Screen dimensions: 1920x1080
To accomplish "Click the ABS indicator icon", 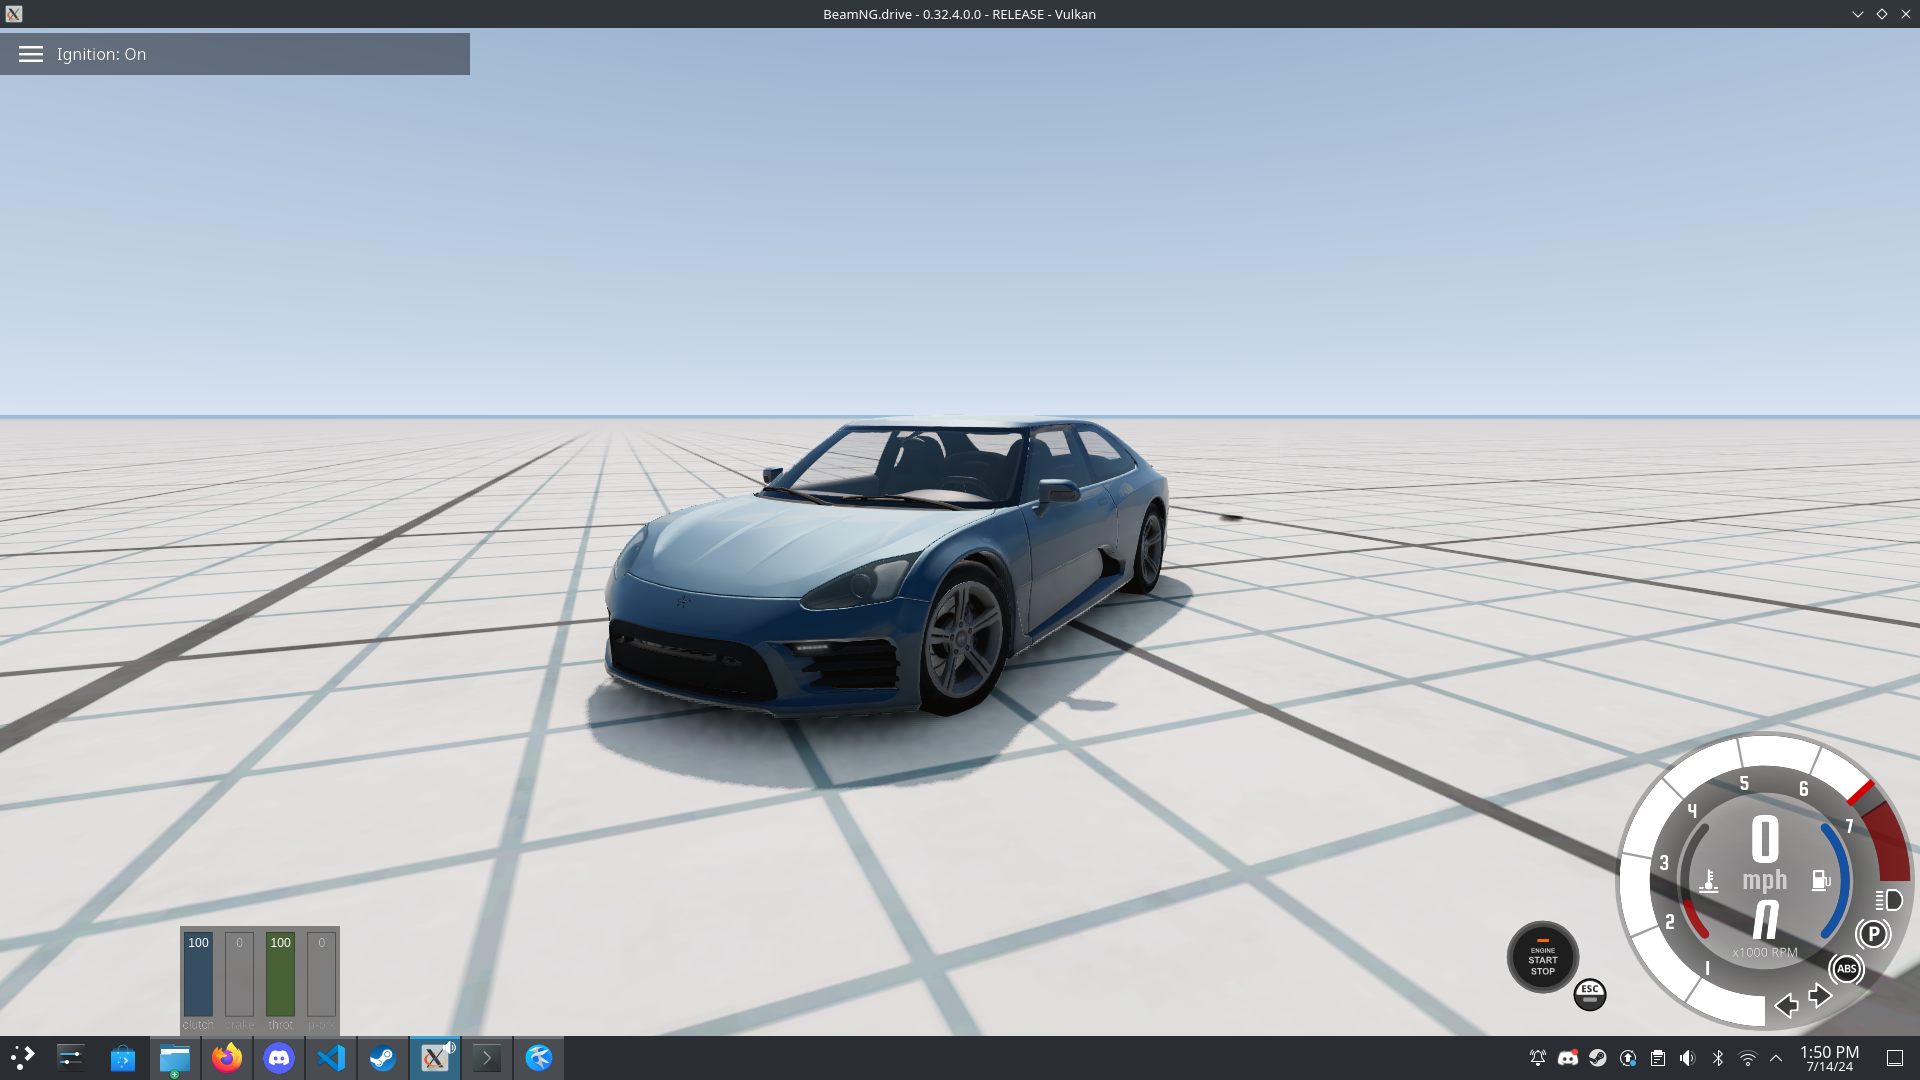I will tap(1846, 969).
